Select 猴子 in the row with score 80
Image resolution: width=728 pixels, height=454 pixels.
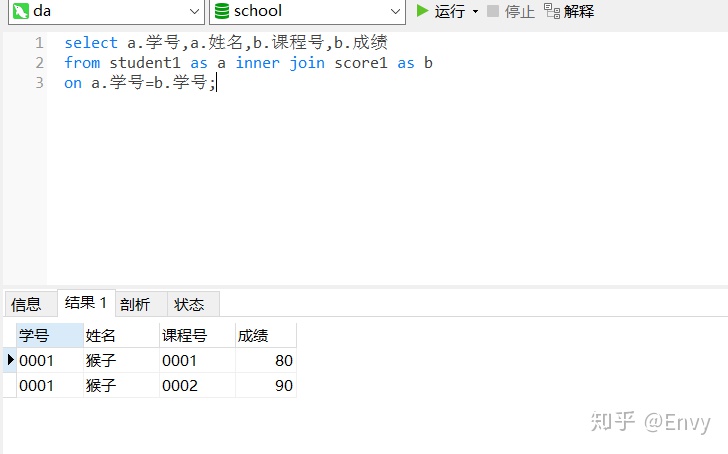coord(121,360)
